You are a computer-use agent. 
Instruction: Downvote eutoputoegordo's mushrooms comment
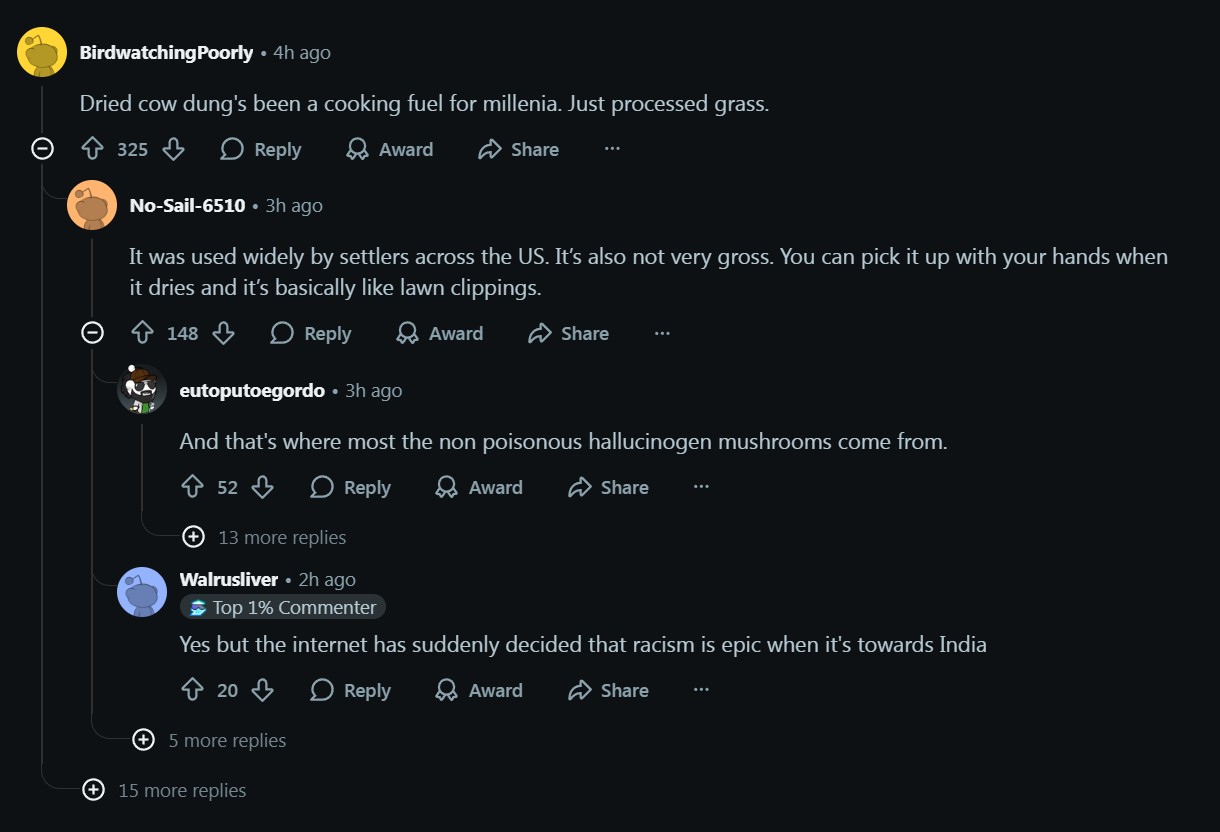pos(262,487)
